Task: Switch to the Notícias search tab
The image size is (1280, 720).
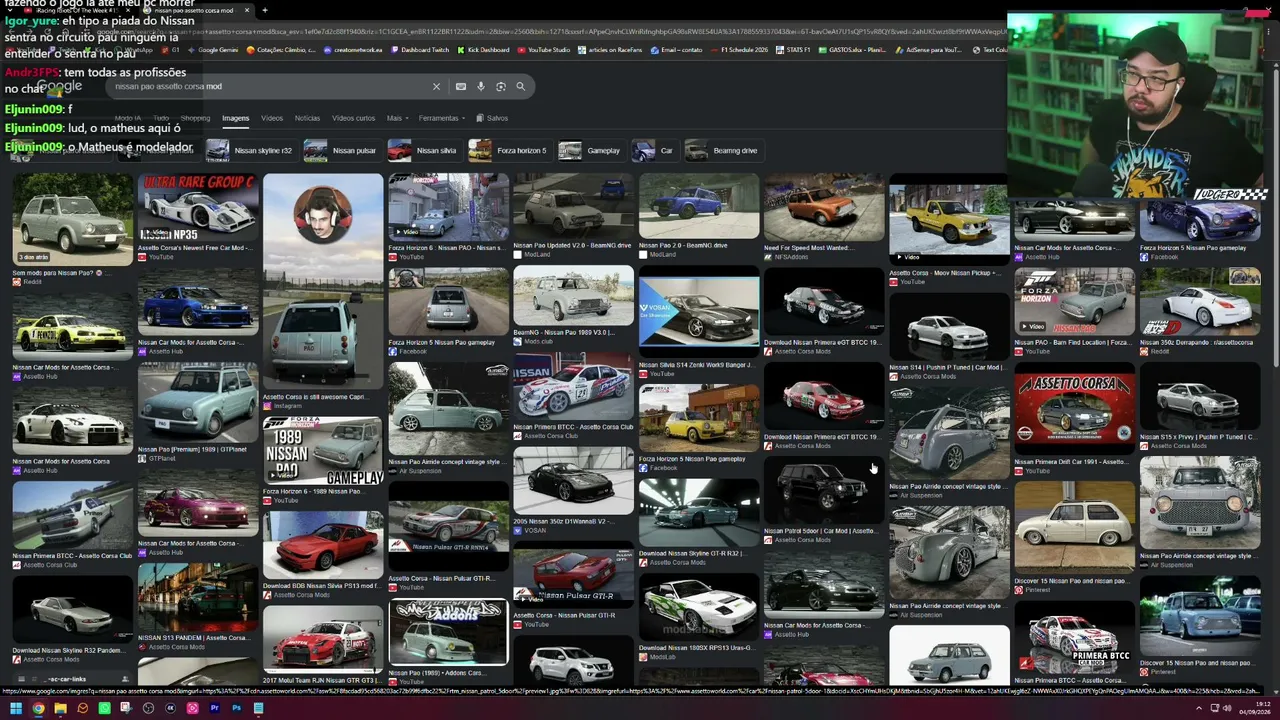Action: pyautogui.click(x=307, y=118)
